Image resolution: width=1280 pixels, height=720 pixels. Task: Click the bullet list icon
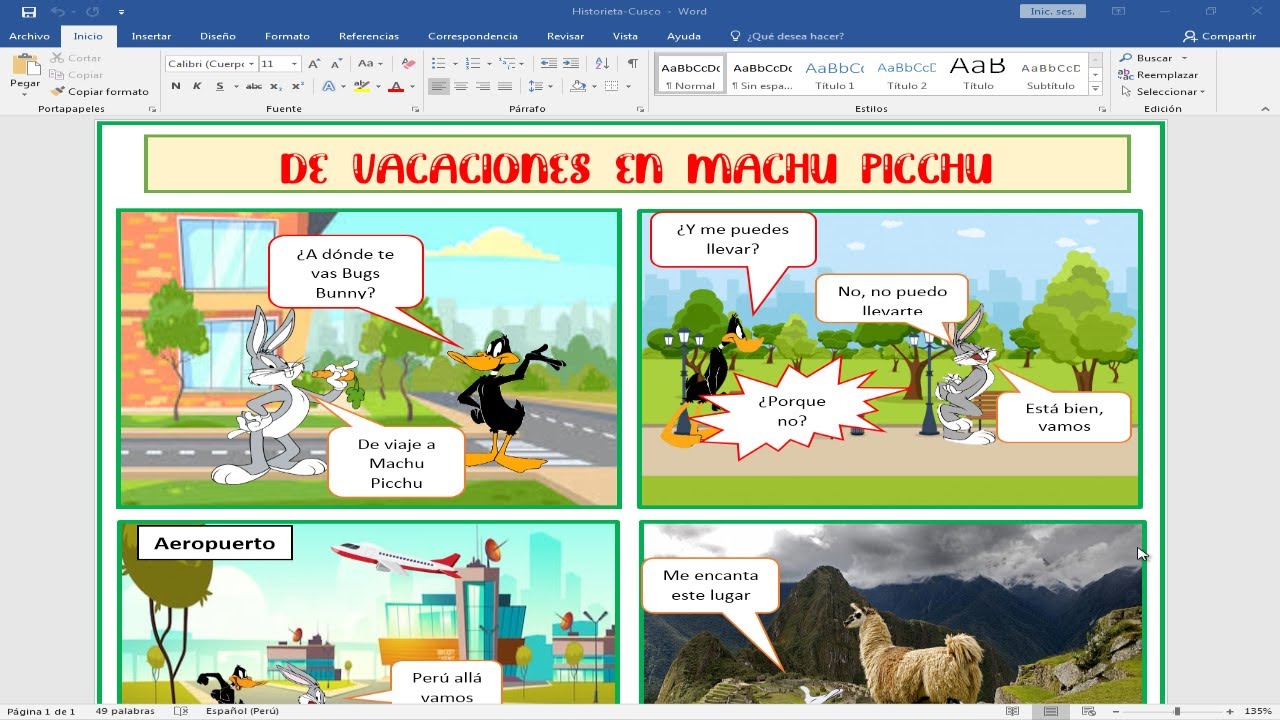coord(438,63)
